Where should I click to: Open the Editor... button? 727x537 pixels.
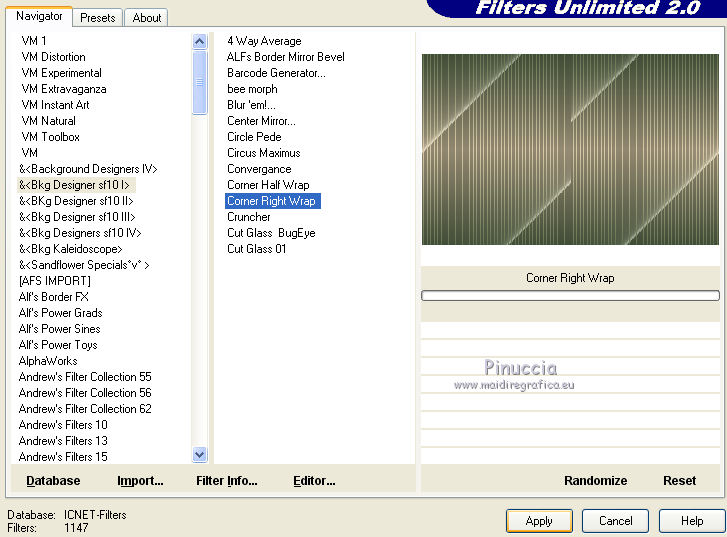[x=314, y=480]
